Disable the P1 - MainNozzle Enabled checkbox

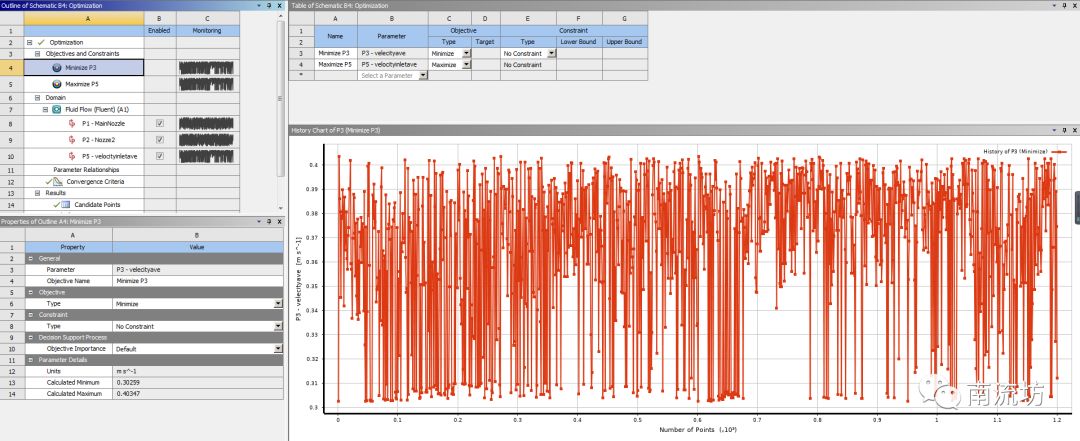160,123
